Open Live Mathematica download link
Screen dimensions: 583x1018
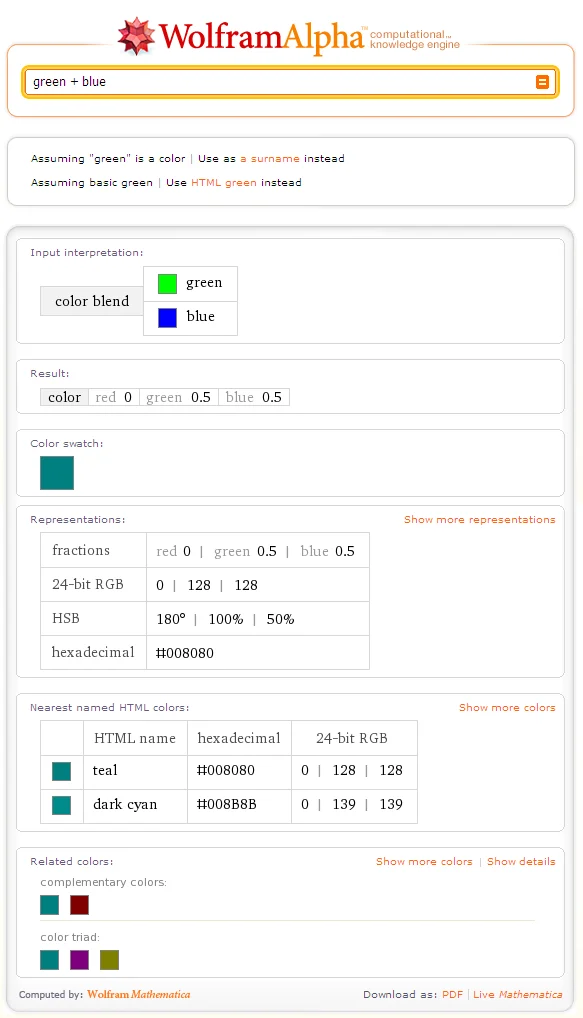coord(517,995)
